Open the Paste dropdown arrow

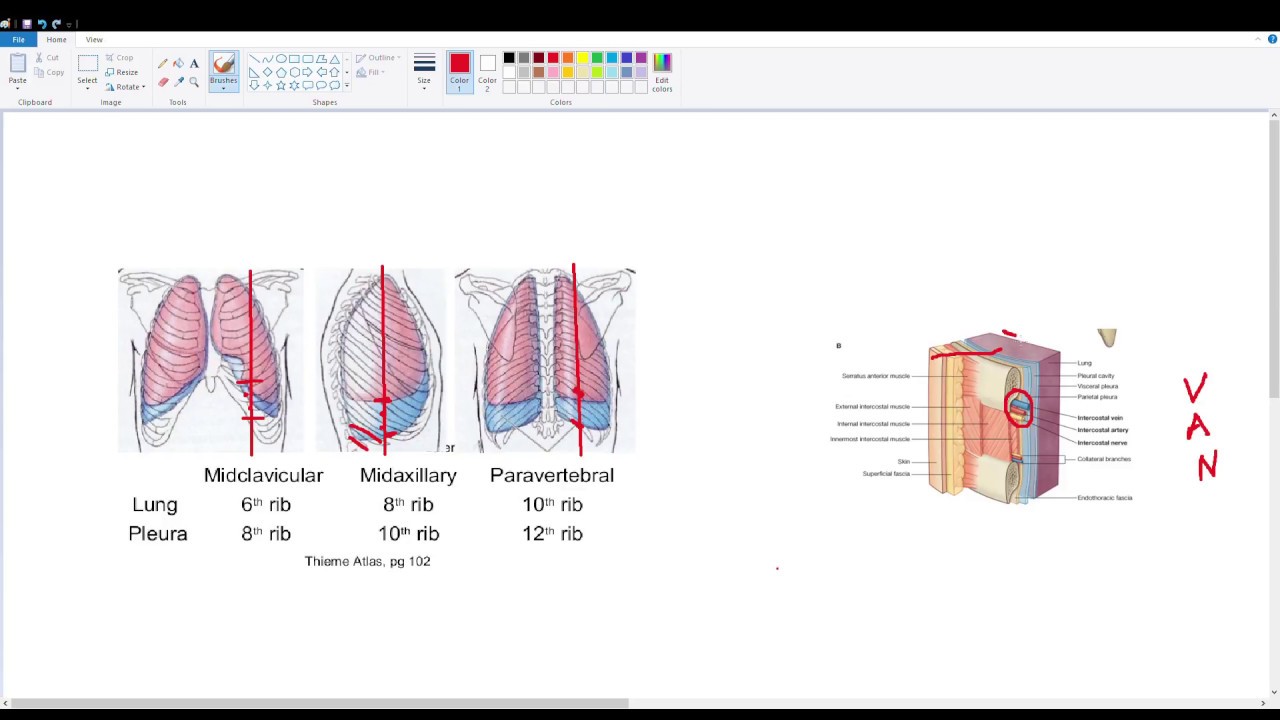click(17, 88)
